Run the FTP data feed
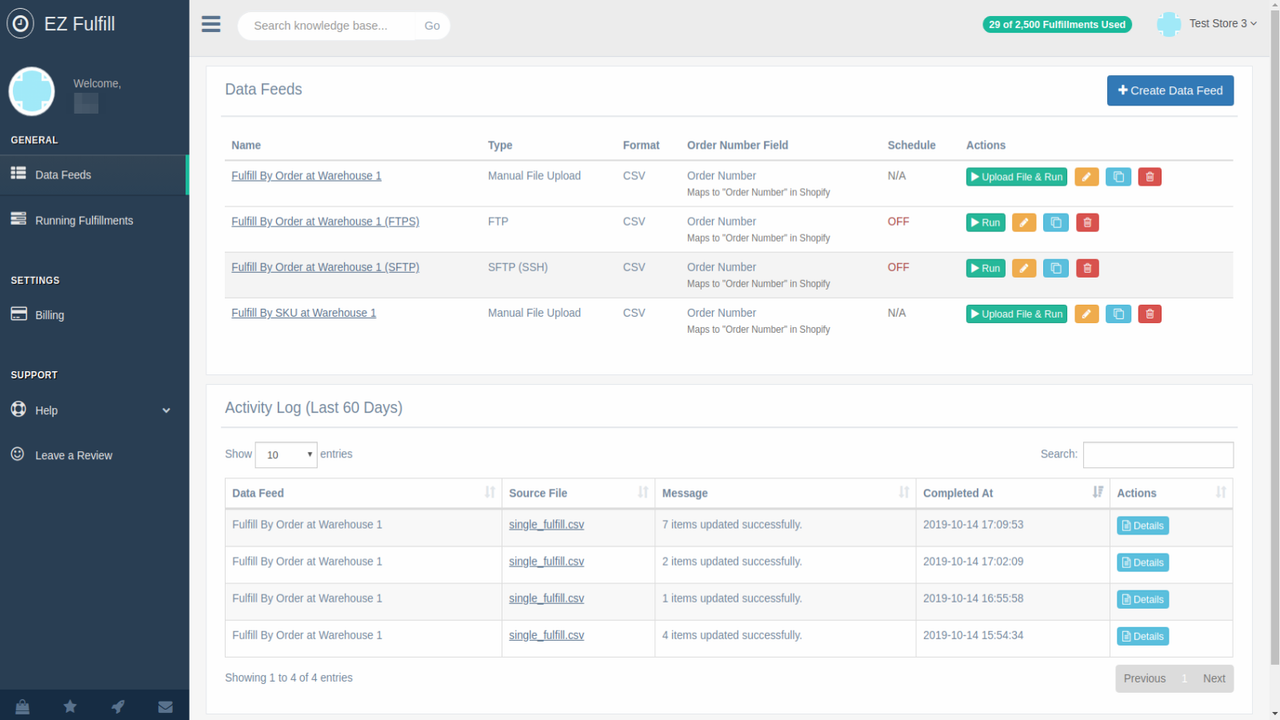 point(985,222)
